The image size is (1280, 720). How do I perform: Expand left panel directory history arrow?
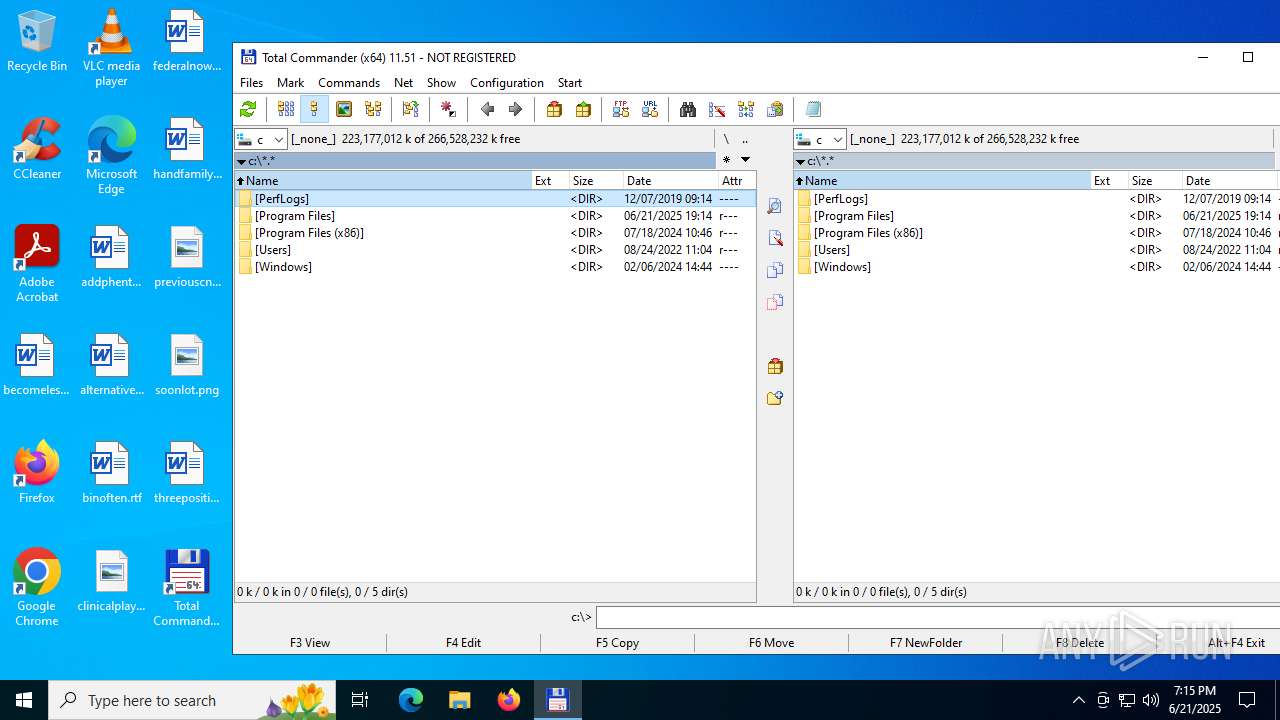click(x=241, y=161)
